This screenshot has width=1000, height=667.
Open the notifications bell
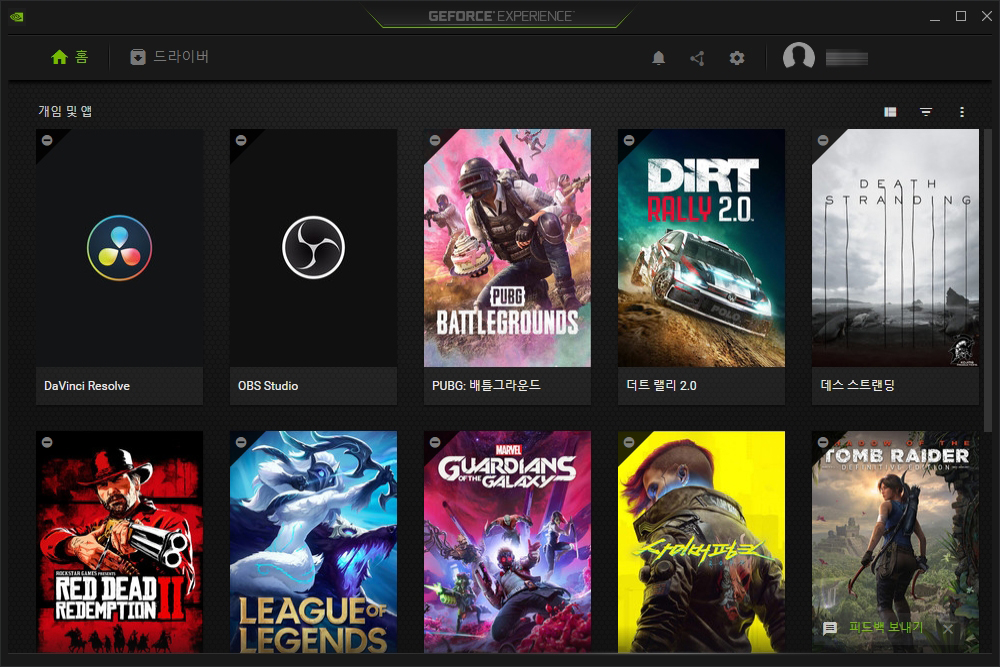tap(659, 58)
